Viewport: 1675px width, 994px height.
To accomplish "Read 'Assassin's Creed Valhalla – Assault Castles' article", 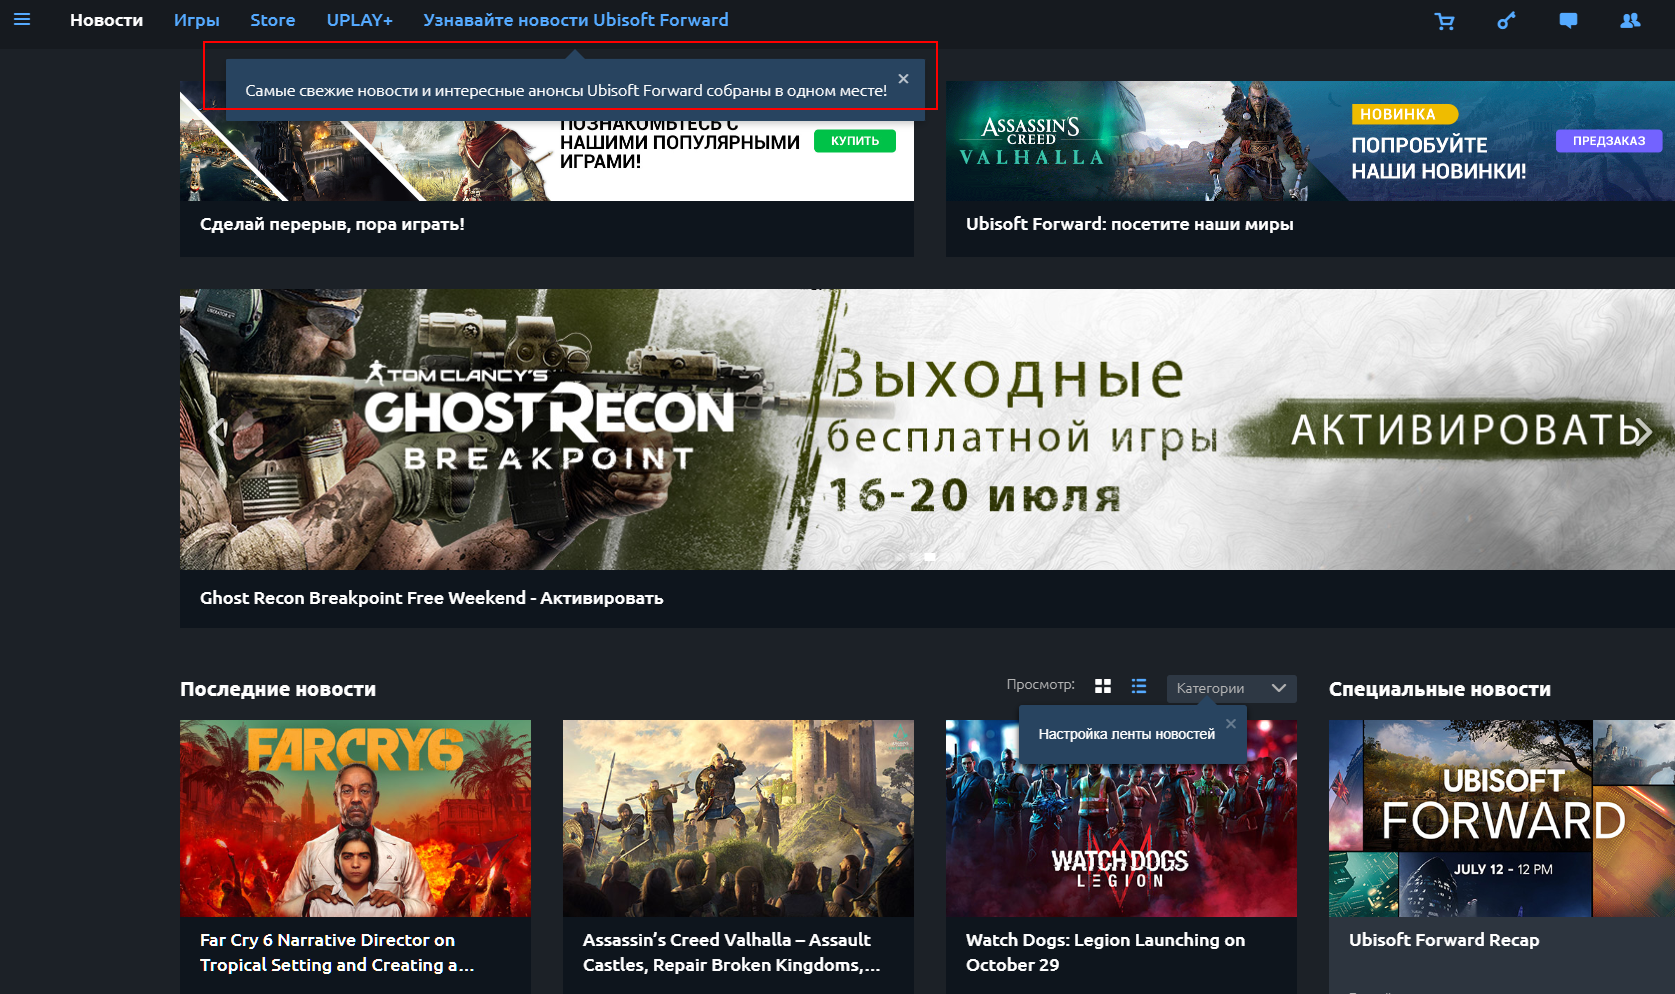I will [731, 952].
